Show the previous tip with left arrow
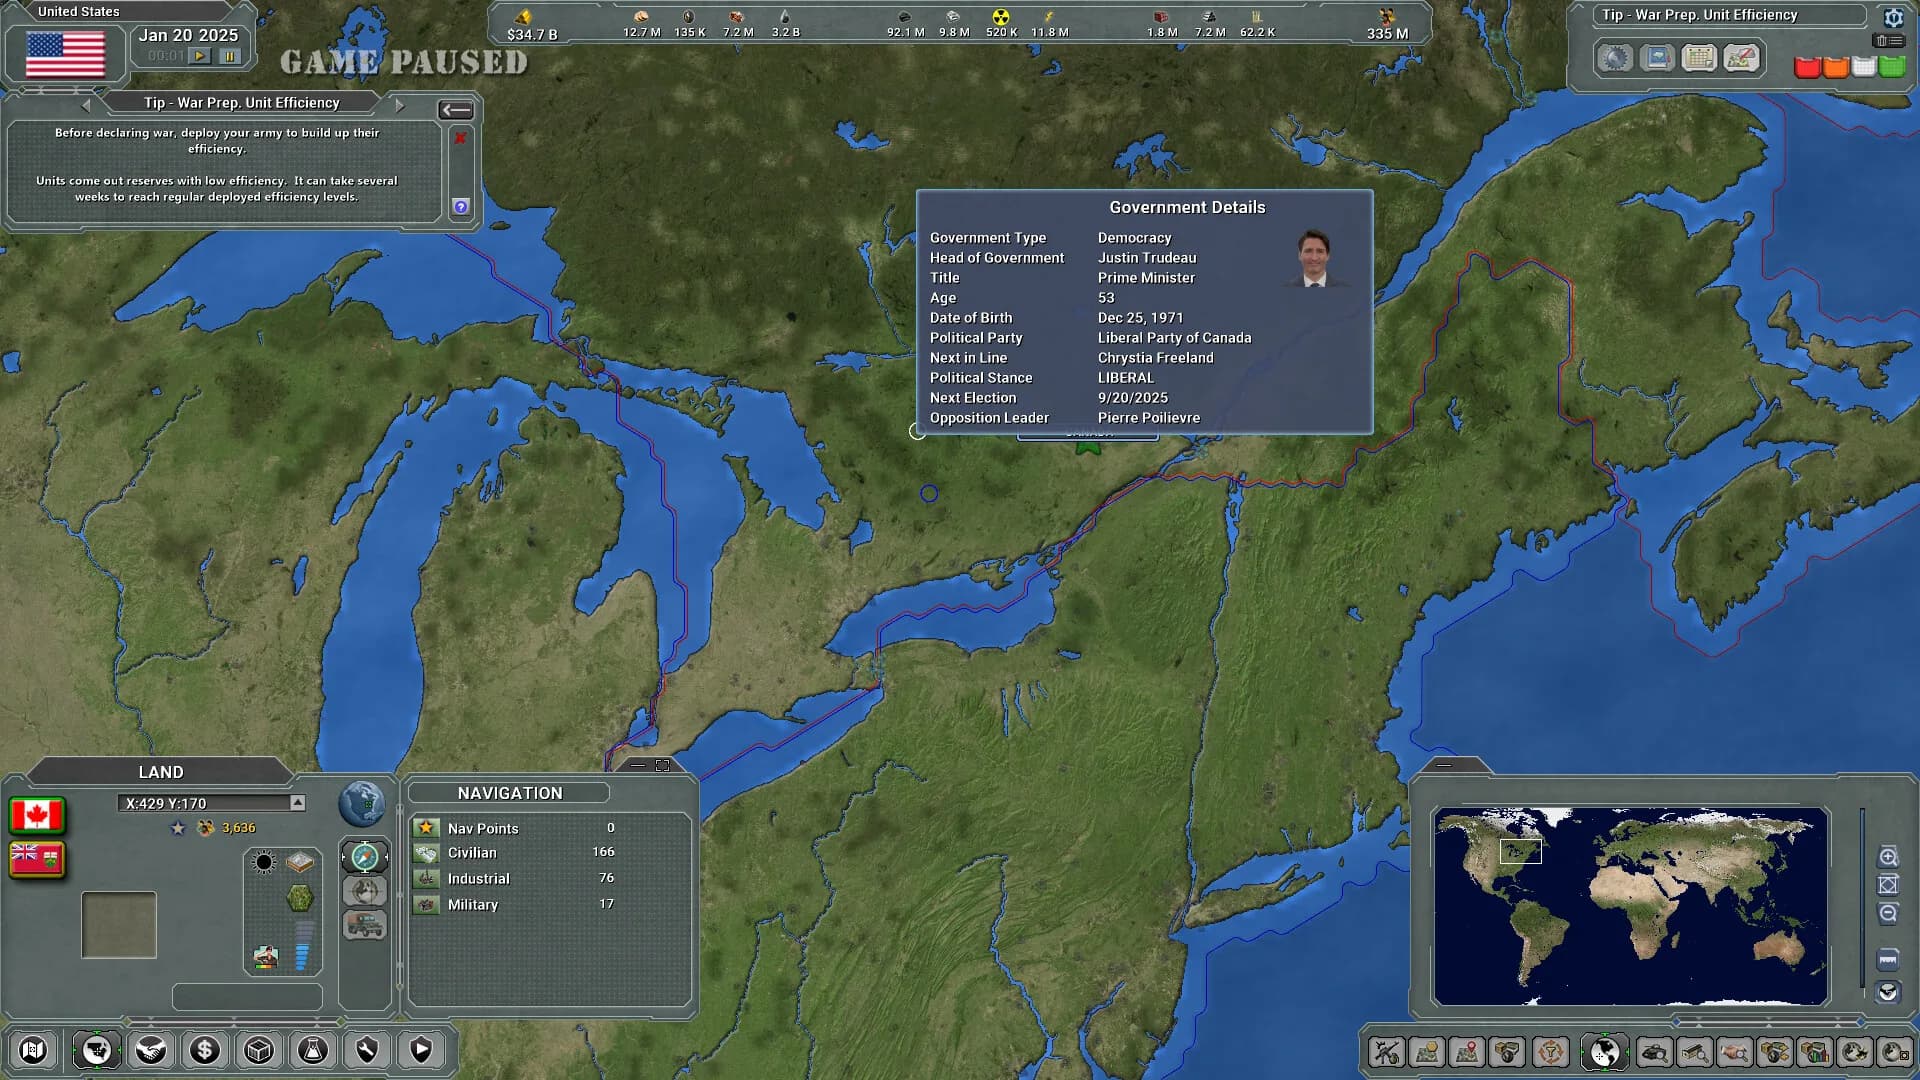Screen dimensions: 1920x1080 click(86, 104)
